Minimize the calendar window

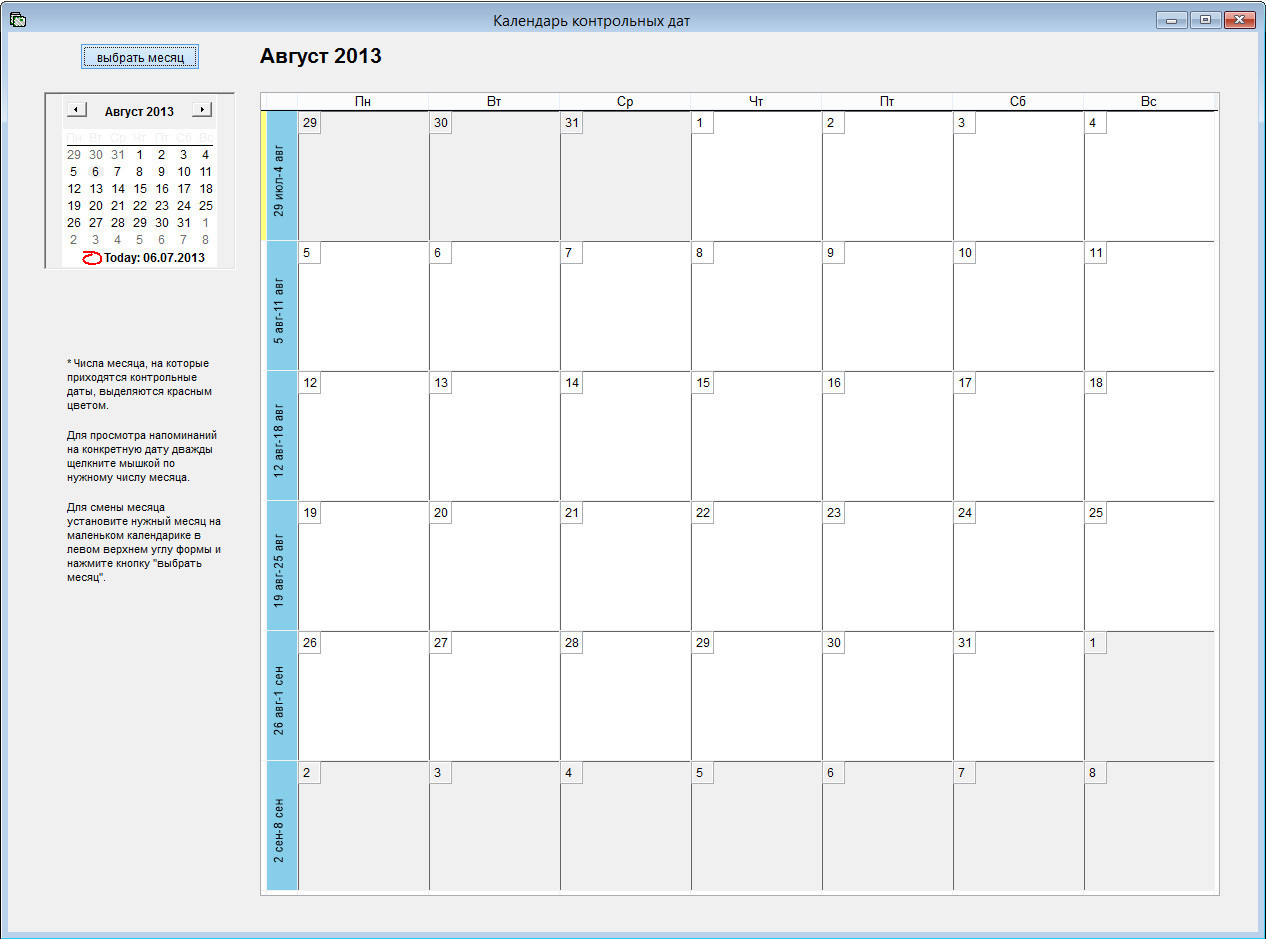coord(1171,20)
